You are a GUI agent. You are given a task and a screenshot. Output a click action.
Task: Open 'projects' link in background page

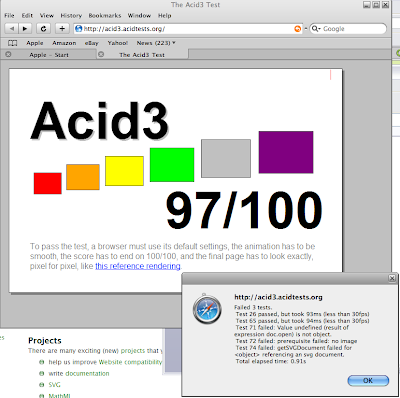pos(133,351)
